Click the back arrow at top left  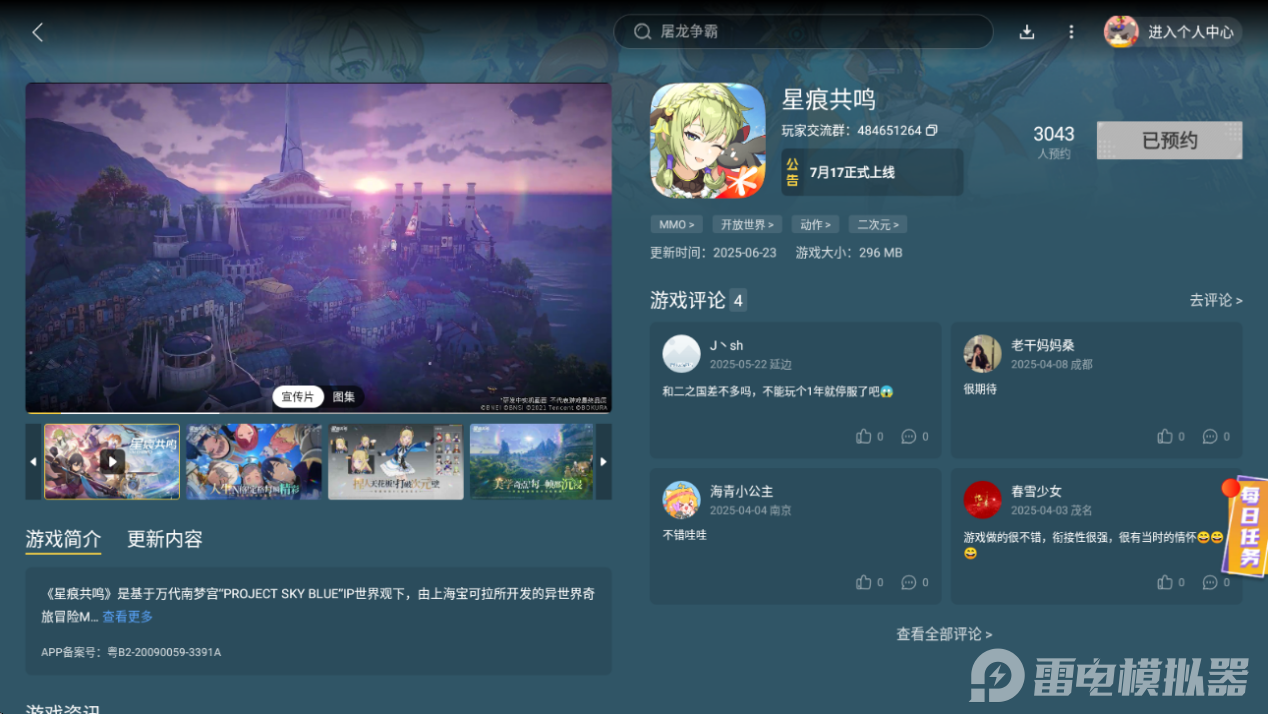tap(37, 31)
